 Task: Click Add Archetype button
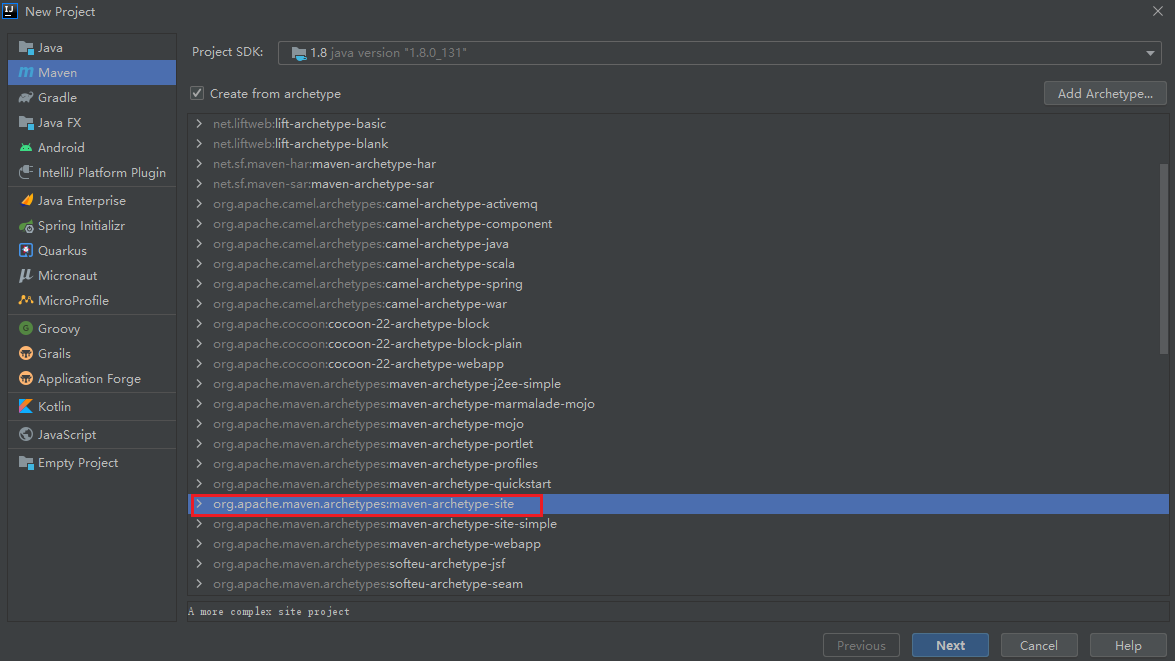click(1105, 94)
